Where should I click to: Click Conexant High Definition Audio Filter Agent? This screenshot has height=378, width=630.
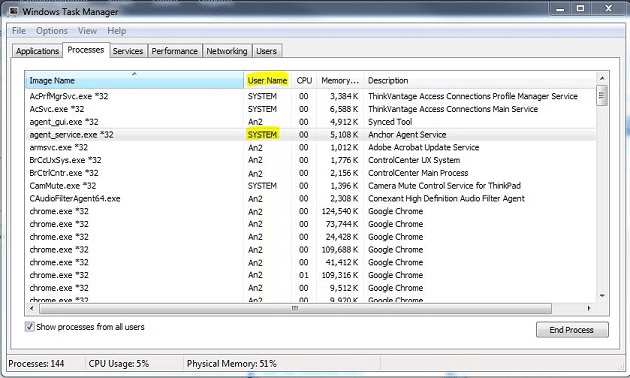pos(446,198)
